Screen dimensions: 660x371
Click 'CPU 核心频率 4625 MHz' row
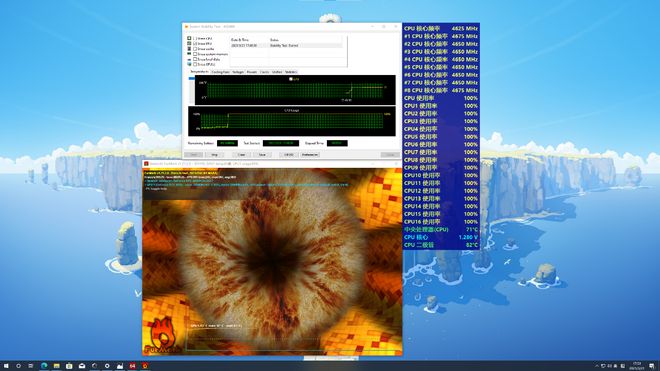point(441,29)
